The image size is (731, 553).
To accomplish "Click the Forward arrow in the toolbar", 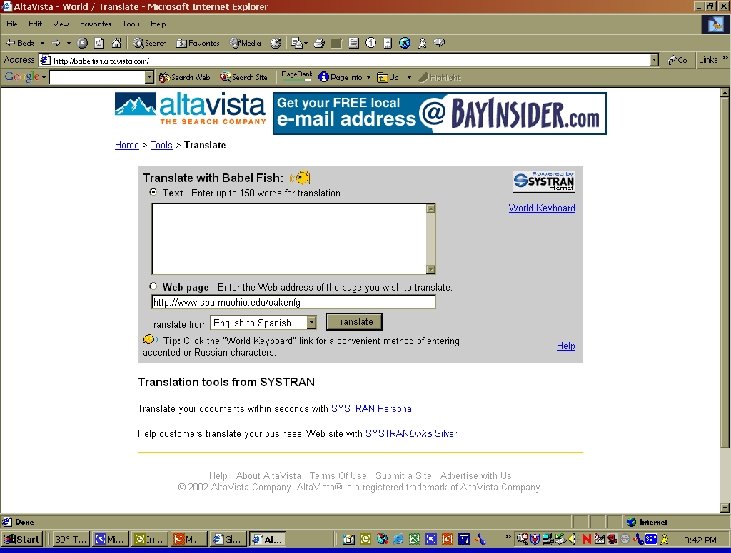I will [56, 43].
